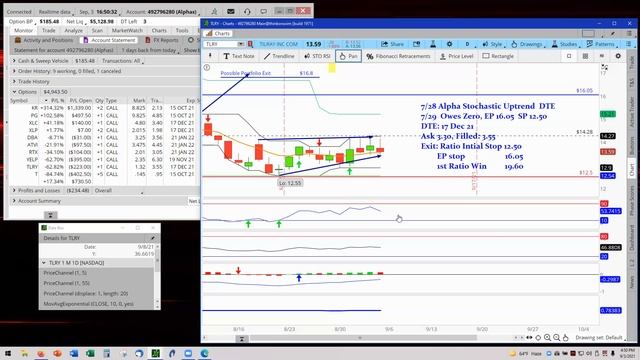Screen dimensions: 640x360
Task: Open the mail icon in main window header
Action: (231, 12)
